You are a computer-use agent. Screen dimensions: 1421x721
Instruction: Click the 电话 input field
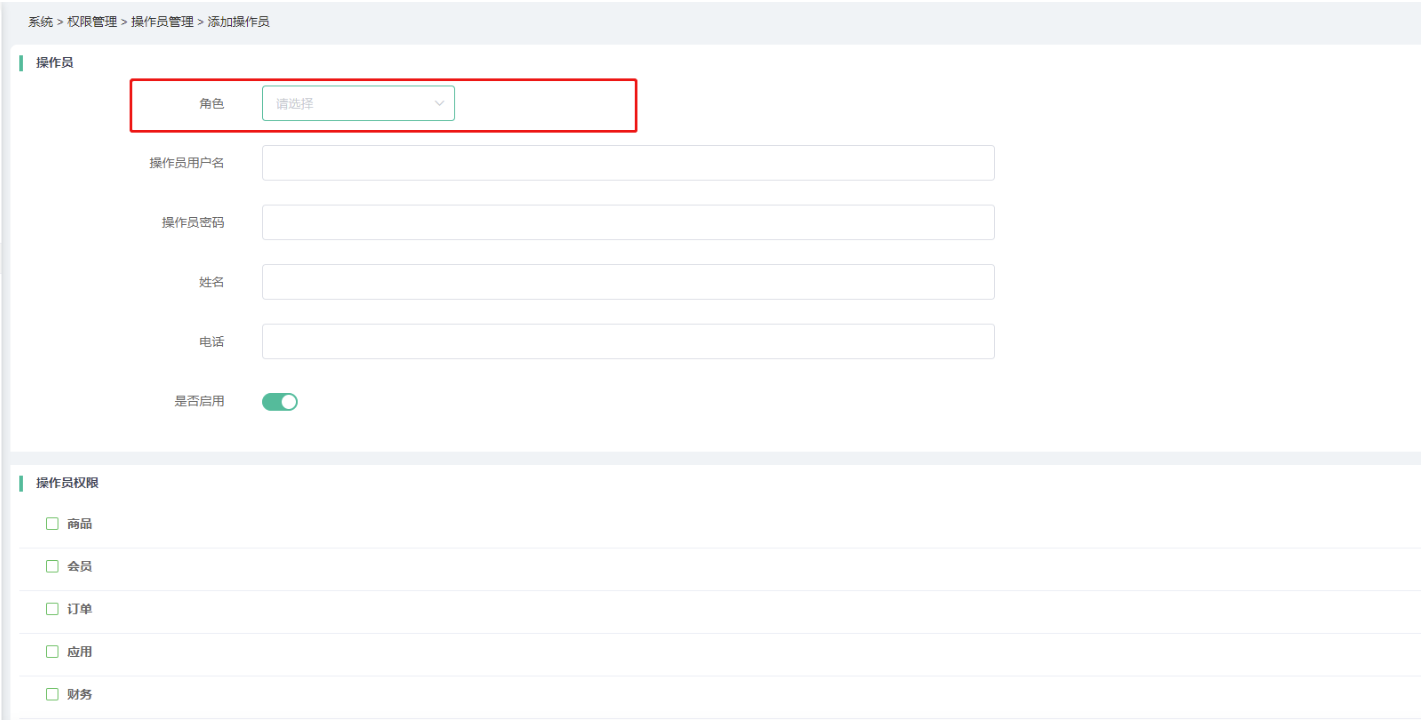(628, 341)
